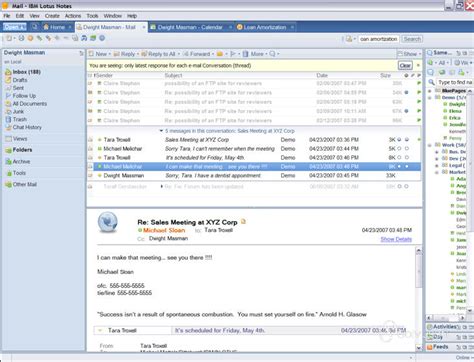Sort messages by Sender column

(104, 76)
